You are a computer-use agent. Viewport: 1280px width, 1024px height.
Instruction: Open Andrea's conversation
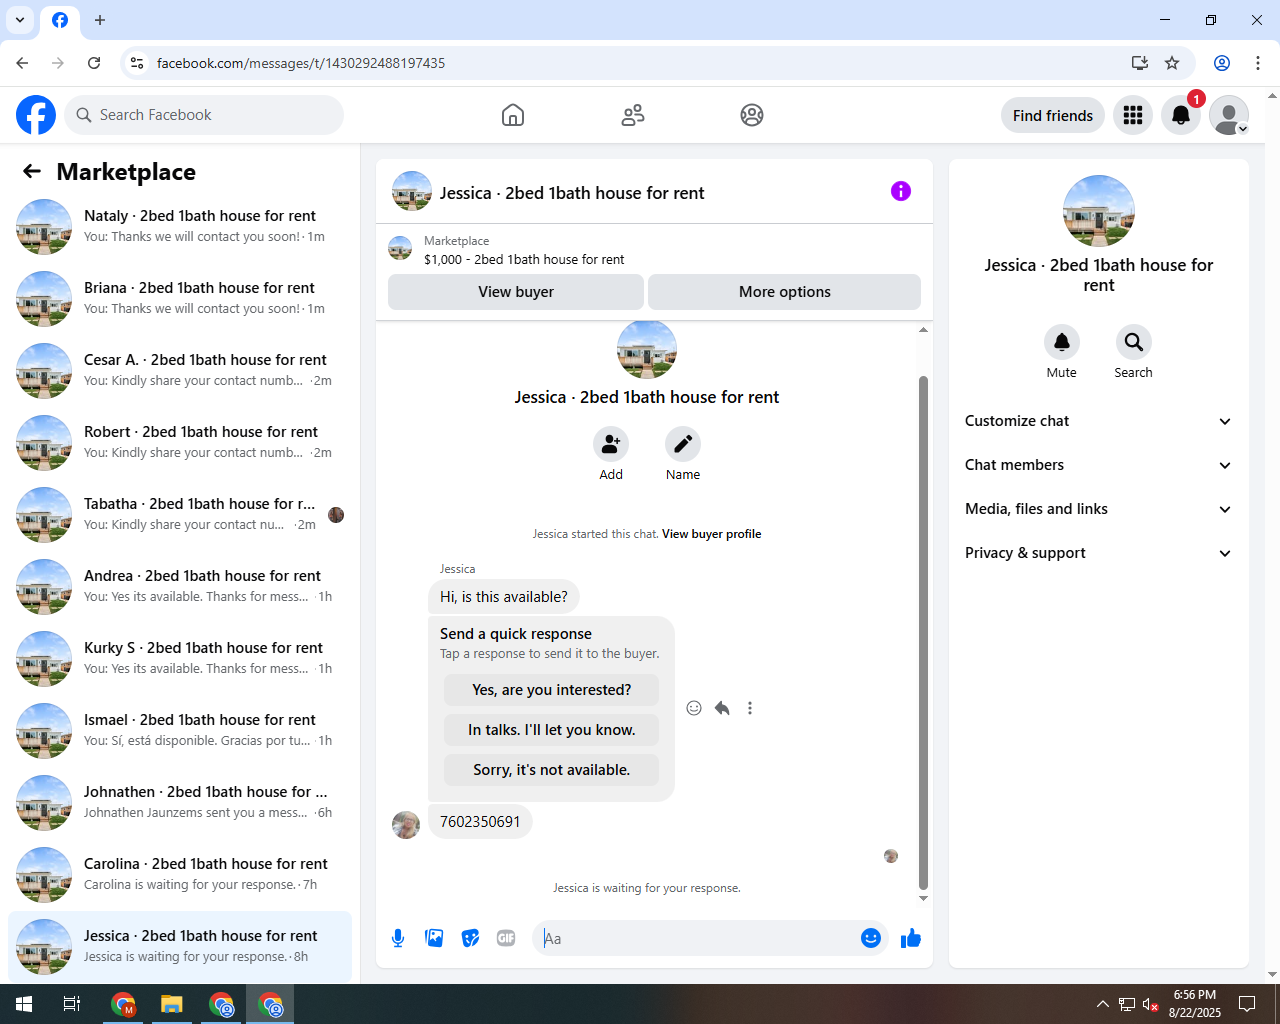(x=180, y=586)
